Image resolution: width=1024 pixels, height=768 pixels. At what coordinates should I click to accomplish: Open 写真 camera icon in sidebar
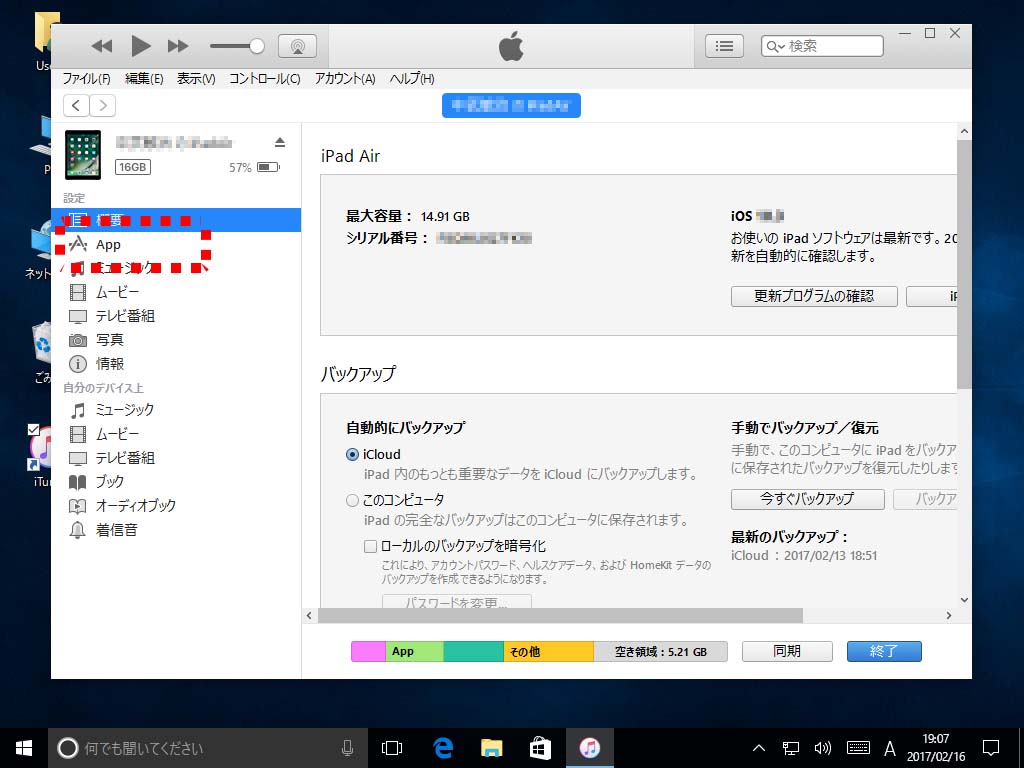[78, 340]
